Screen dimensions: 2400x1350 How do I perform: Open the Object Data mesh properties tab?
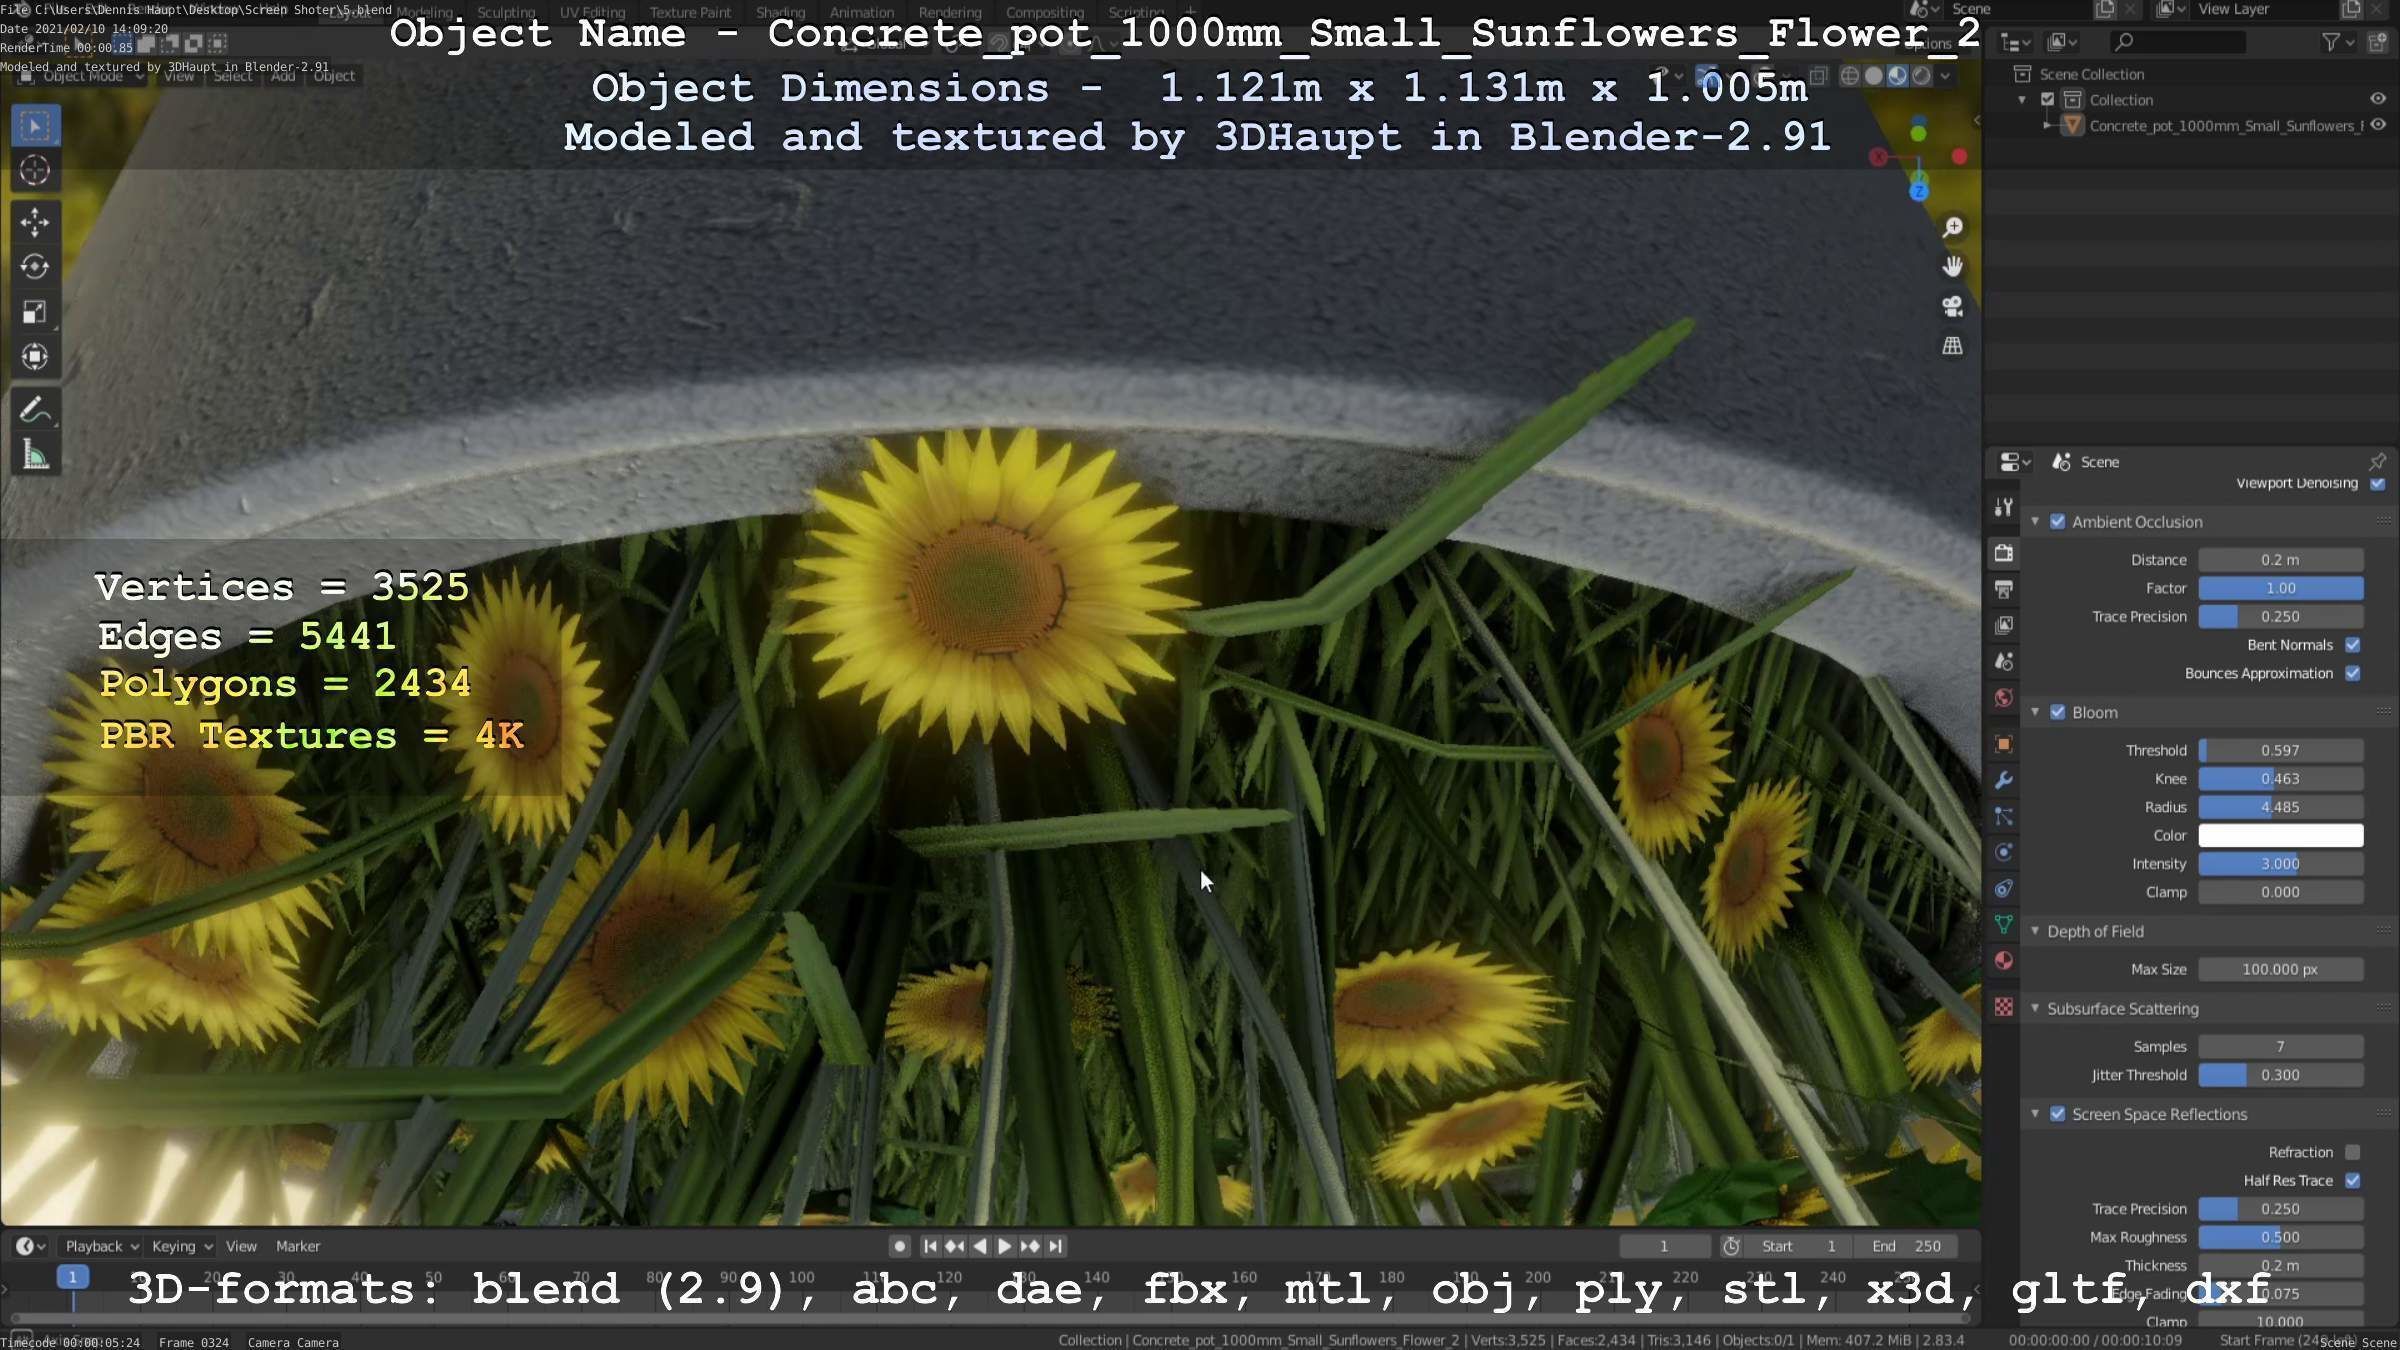coord(2004,925)
